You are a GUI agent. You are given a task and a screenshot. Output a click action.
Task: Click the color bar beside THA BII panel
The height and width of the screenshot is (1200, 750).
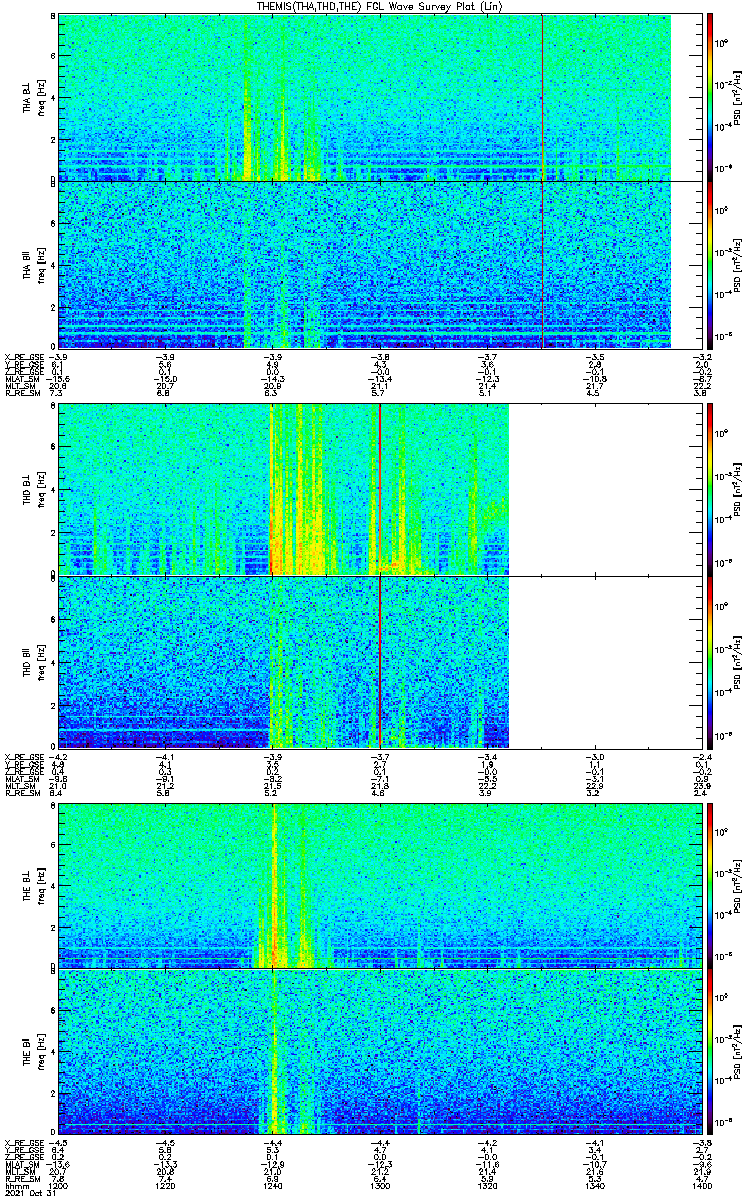(710, 264)
